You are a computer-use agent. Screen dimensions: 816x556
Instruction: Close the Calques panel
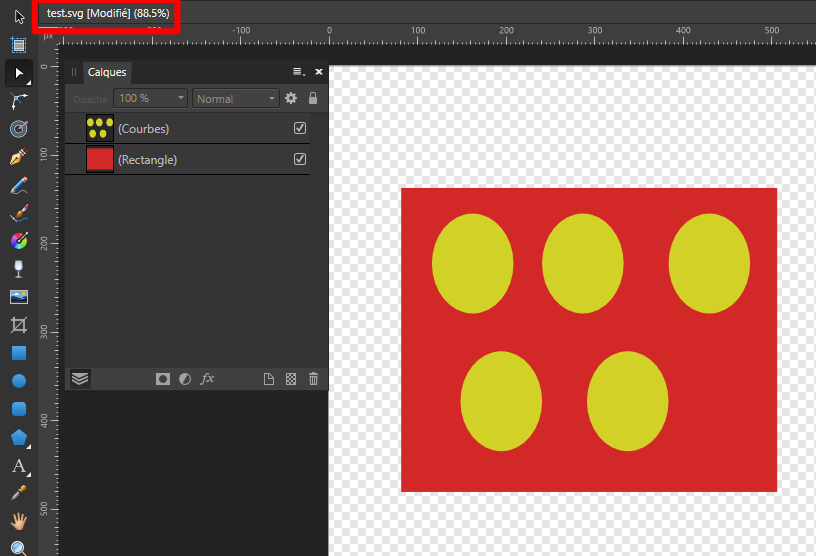319,72
